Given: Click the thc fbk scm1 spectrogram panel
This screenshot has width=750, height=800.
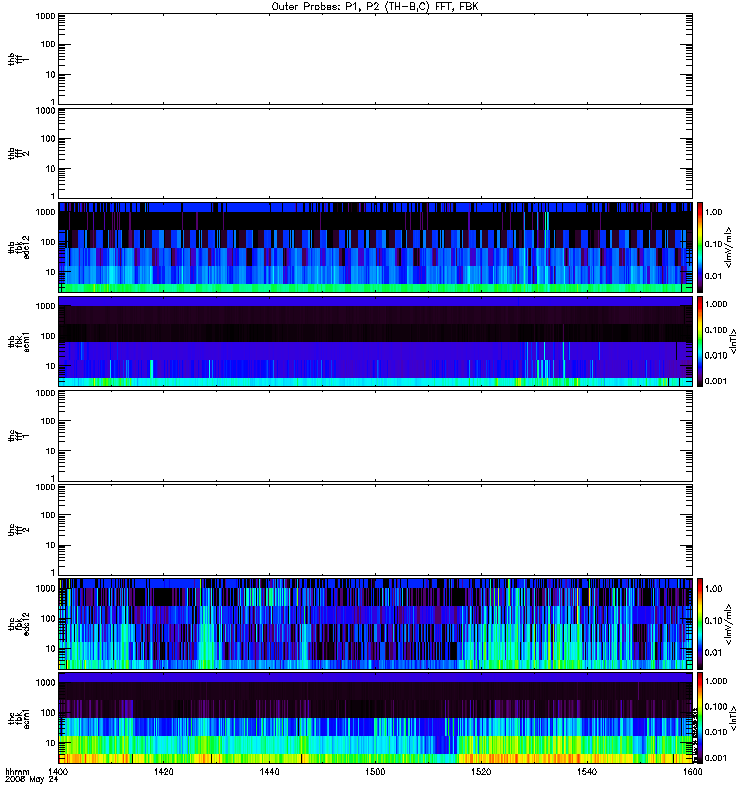Looking at the screenshot, I should coord(376,718).
